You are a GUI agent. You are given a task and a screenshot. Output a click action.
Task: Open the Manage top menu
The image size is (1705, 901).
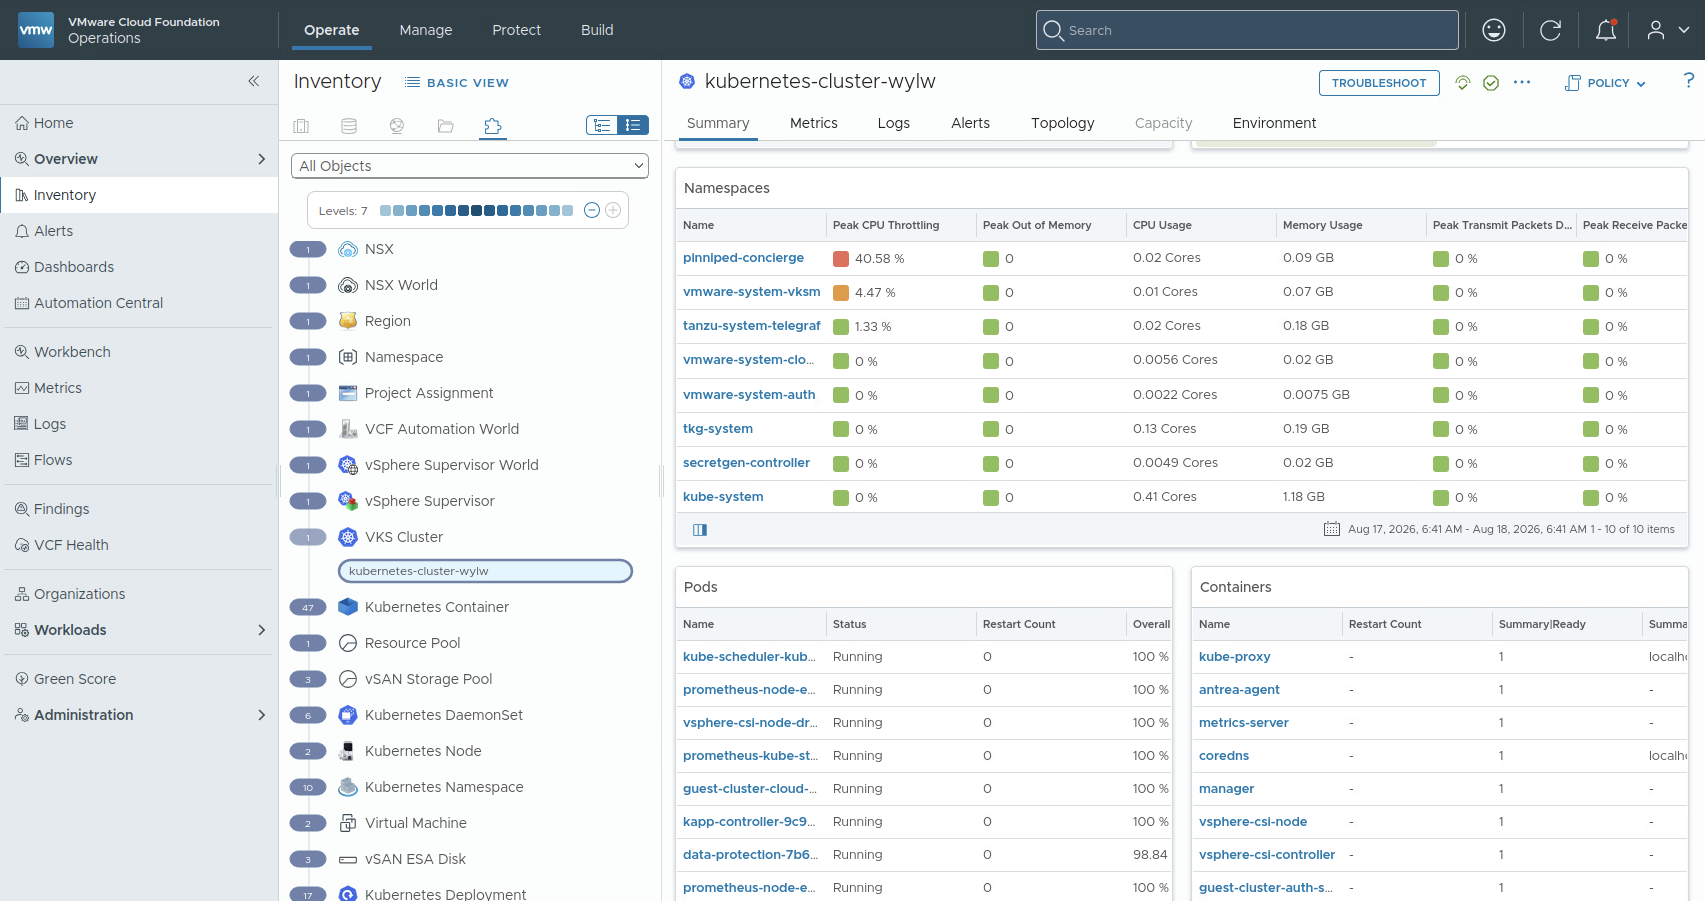point(426,30)
